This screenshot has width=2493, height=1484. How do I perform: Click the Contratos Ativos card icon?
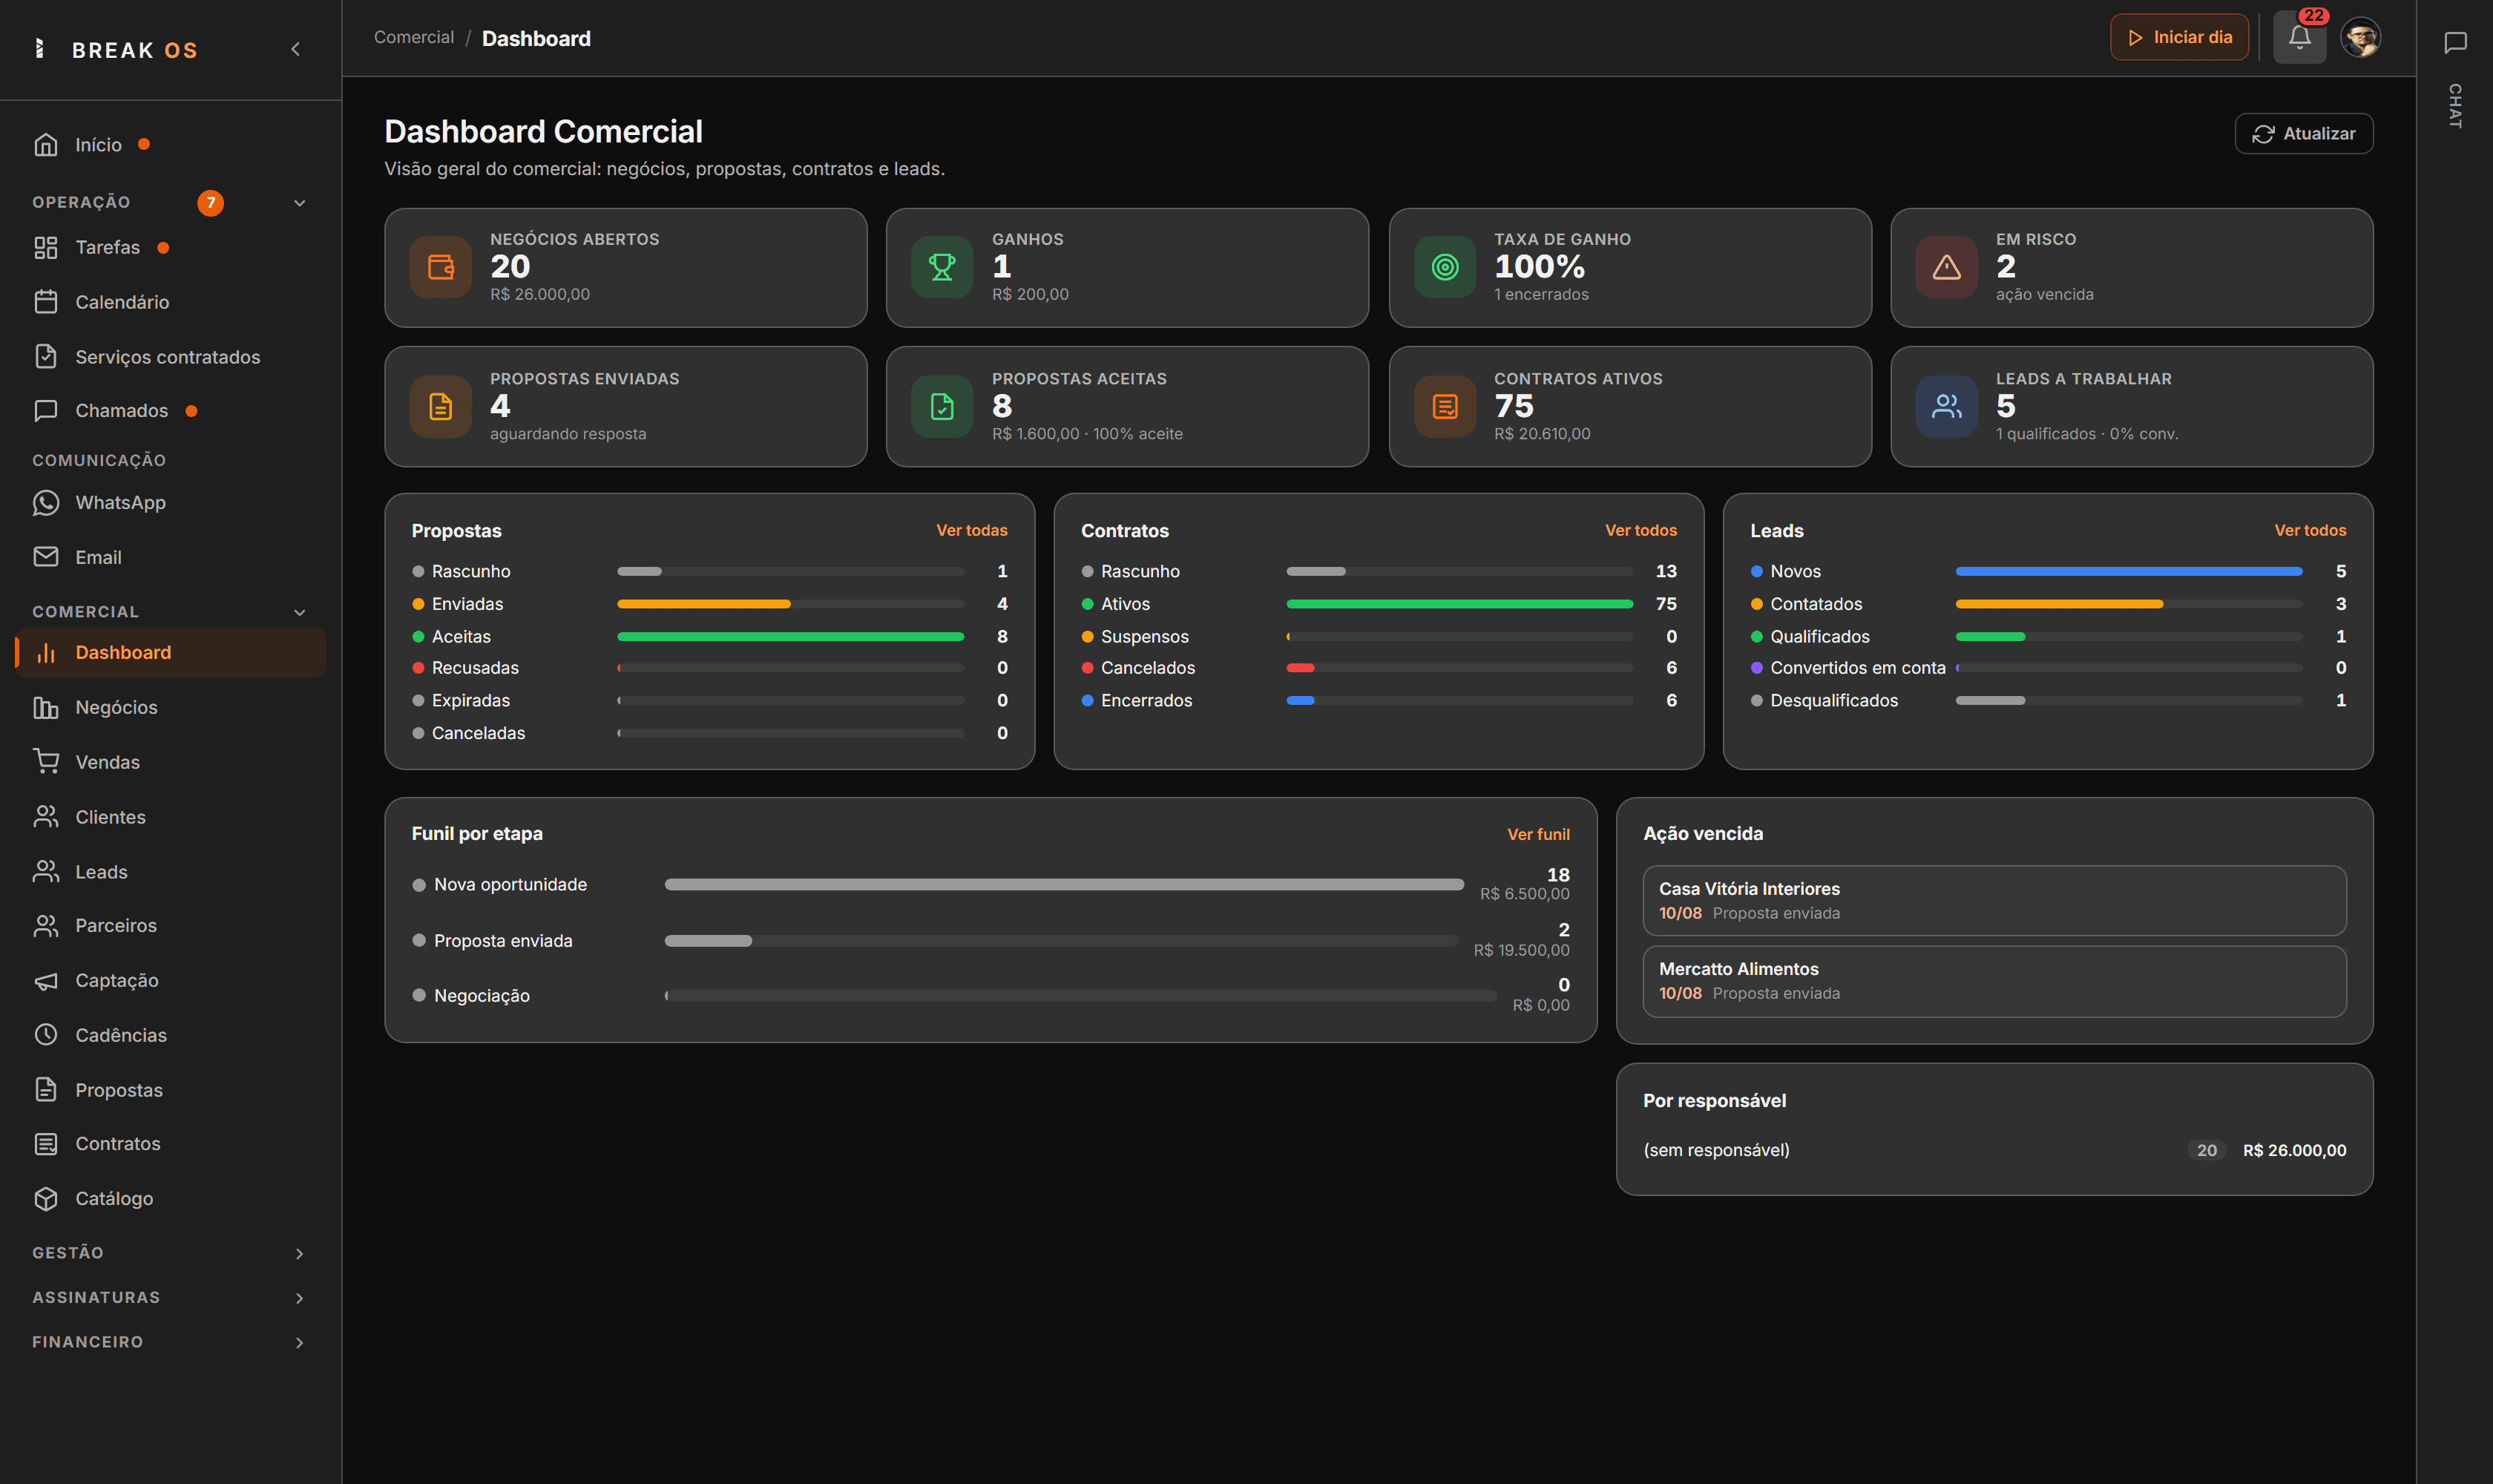coord(1445,407)
